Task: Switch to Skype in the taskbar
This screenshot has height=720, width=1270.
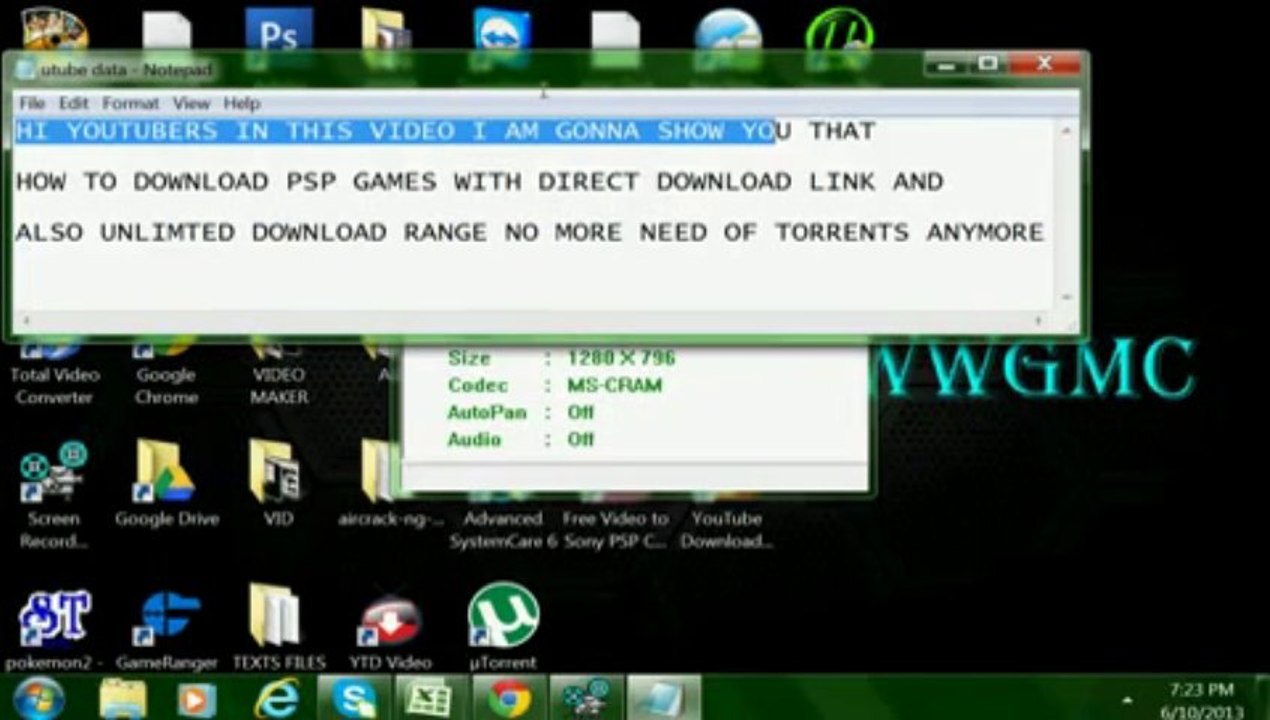Action: pyautogui.click(x=355, y=698)
